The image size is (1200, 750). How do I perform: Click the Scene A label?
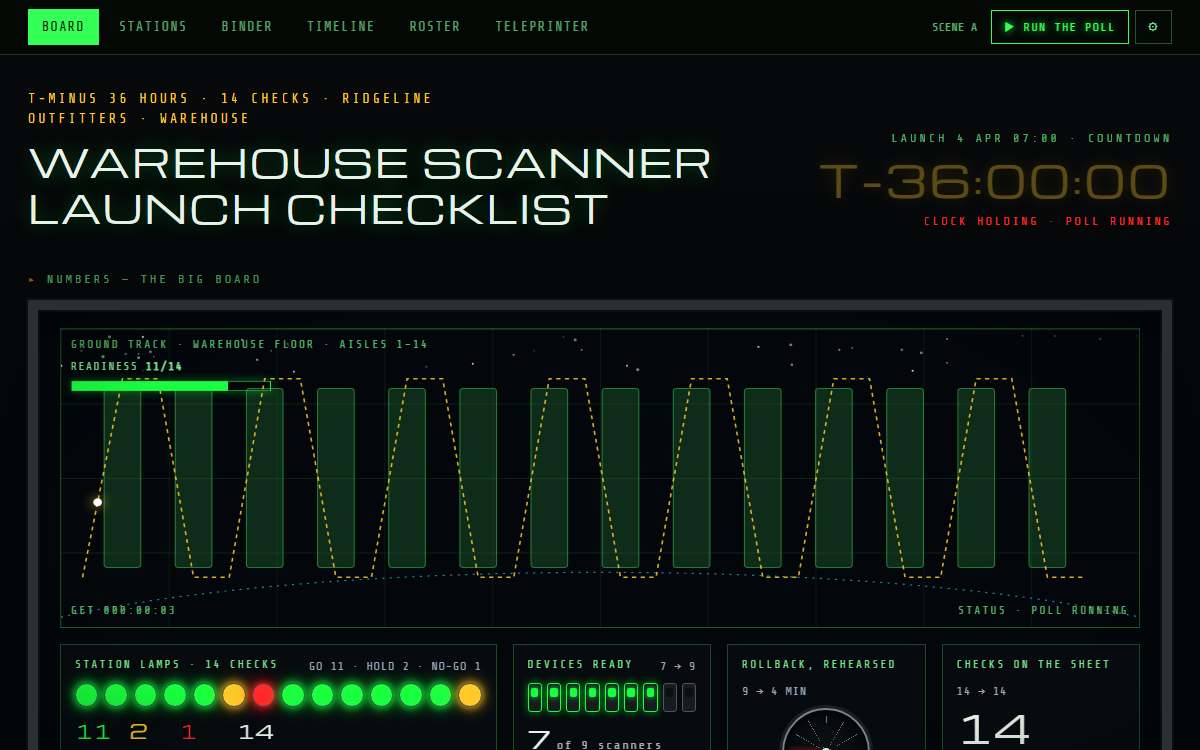click(x=955, y=28)
